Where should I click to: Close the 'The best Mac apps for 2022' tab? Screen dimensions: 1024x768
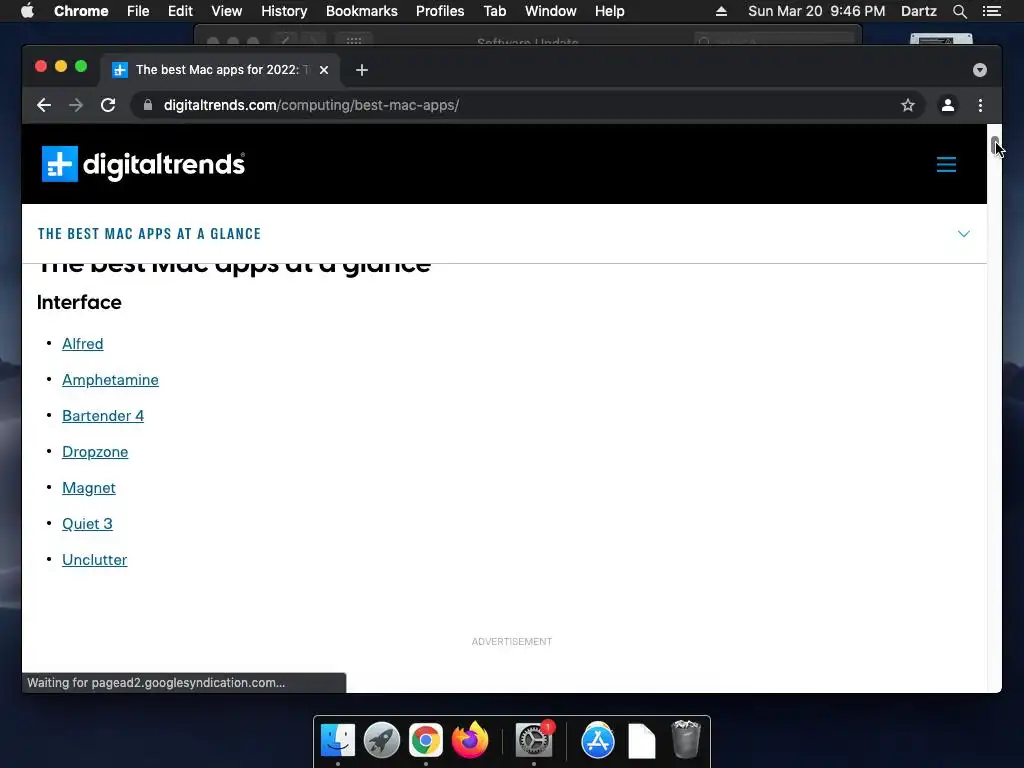[x=324, y=70]
